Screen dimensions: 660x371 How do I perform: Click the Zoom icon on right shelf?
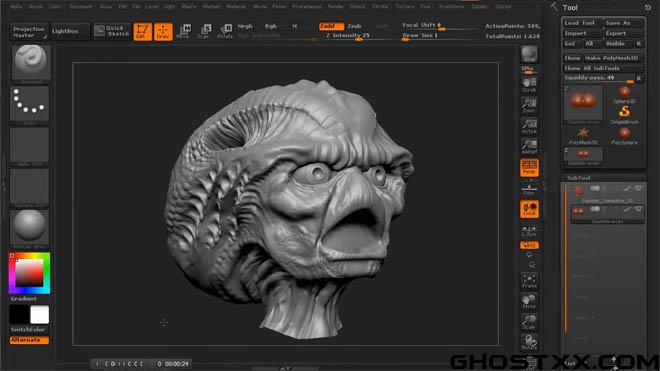pyautogui.click(x=529, y=105)
